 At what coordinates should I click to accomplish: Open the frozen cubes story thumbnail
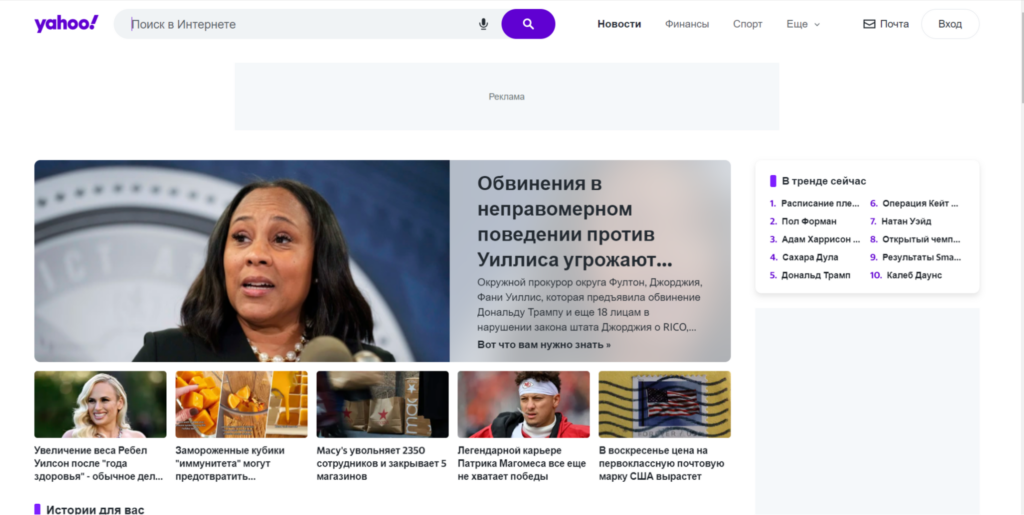(241, 404)
